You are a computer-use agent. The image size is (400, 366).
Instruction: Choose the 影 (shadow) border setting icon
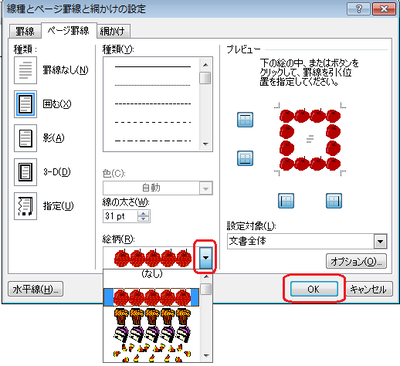pos(25,138)
